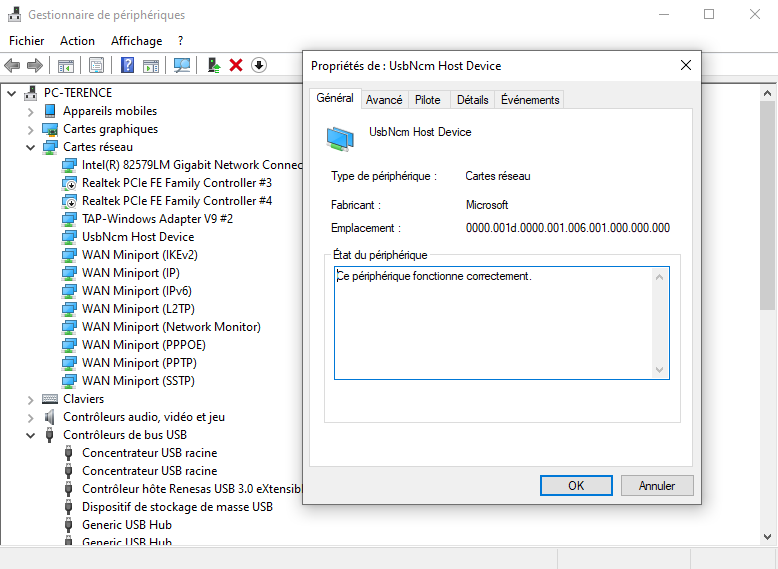The width and height of the screenshot is (778, 569).
Task: Switch to the Événements tab
Action: coord(530,100)
